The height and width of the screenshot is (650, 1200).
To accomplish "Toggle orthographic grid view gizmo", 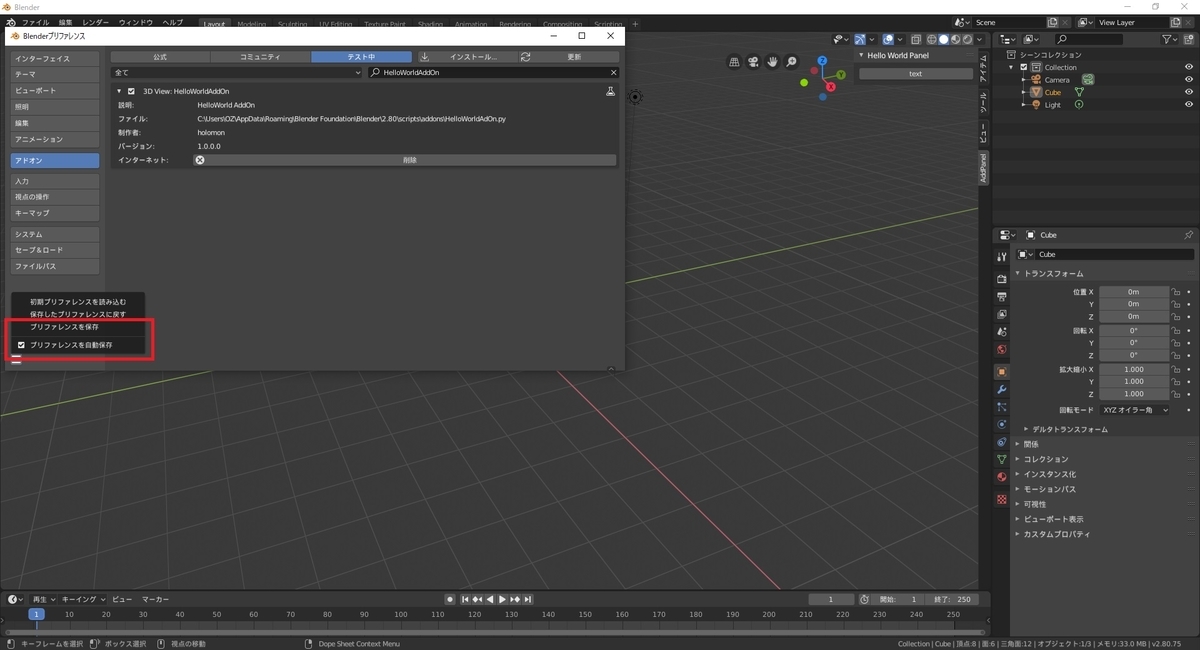I will click(735, 62).
